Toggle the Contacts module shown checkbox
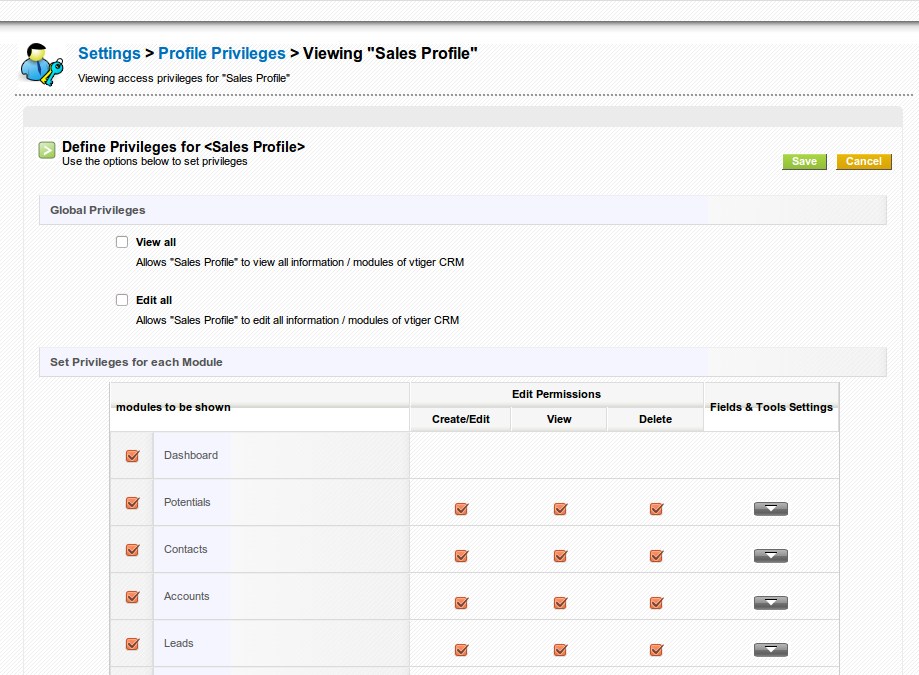The image size is (919, 675). [x=132, y=550]
